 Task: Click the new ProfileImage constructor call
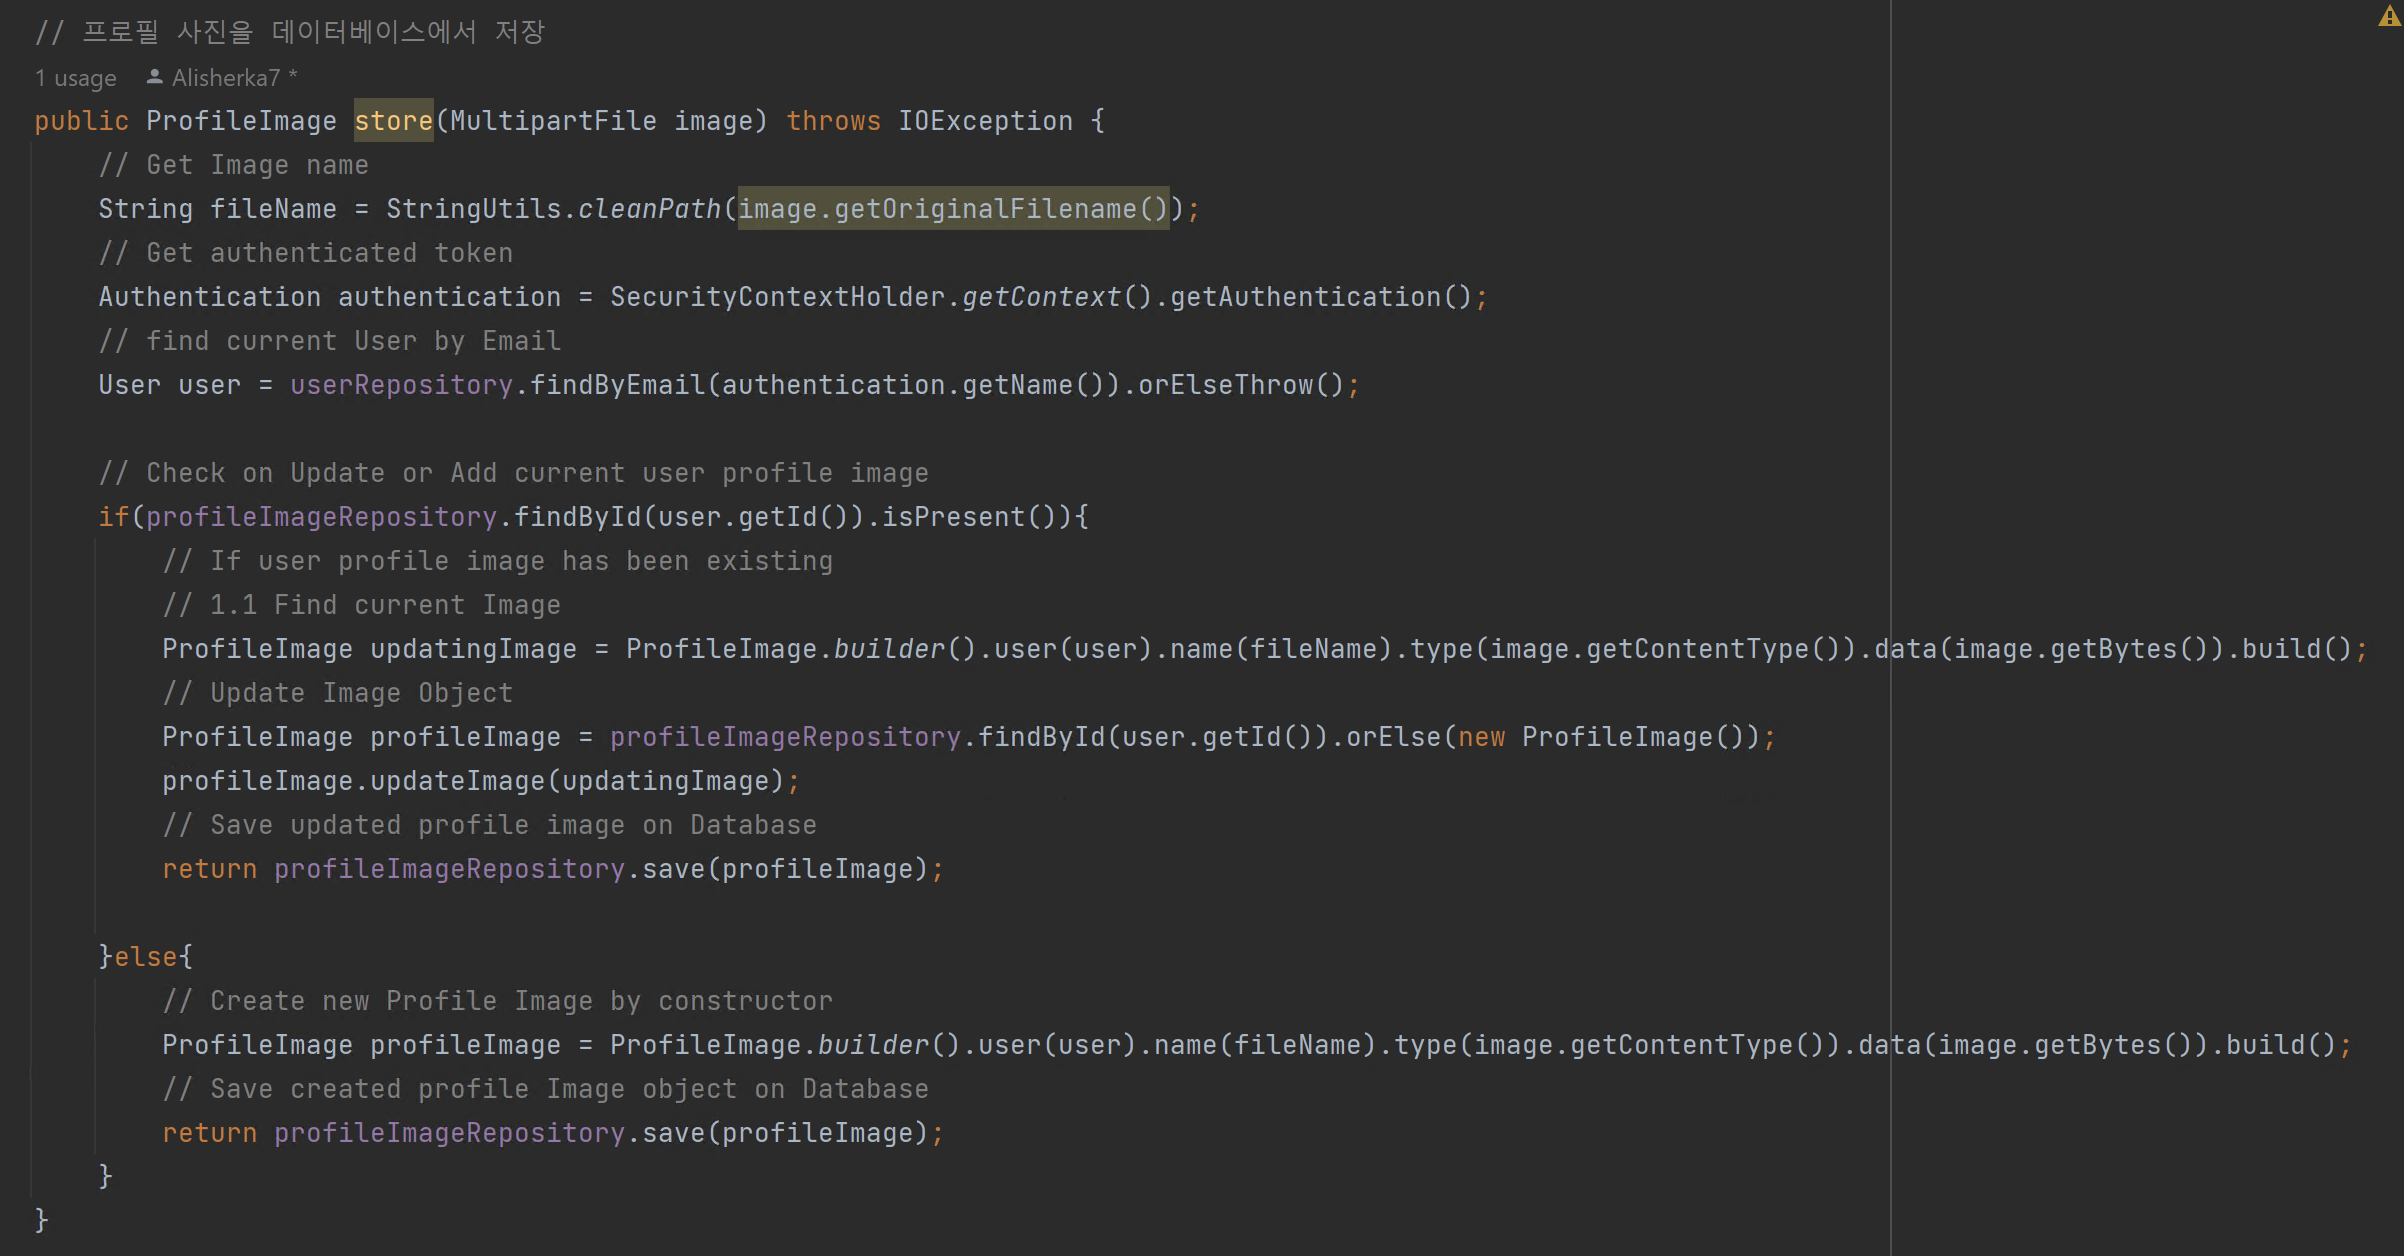1612,736
